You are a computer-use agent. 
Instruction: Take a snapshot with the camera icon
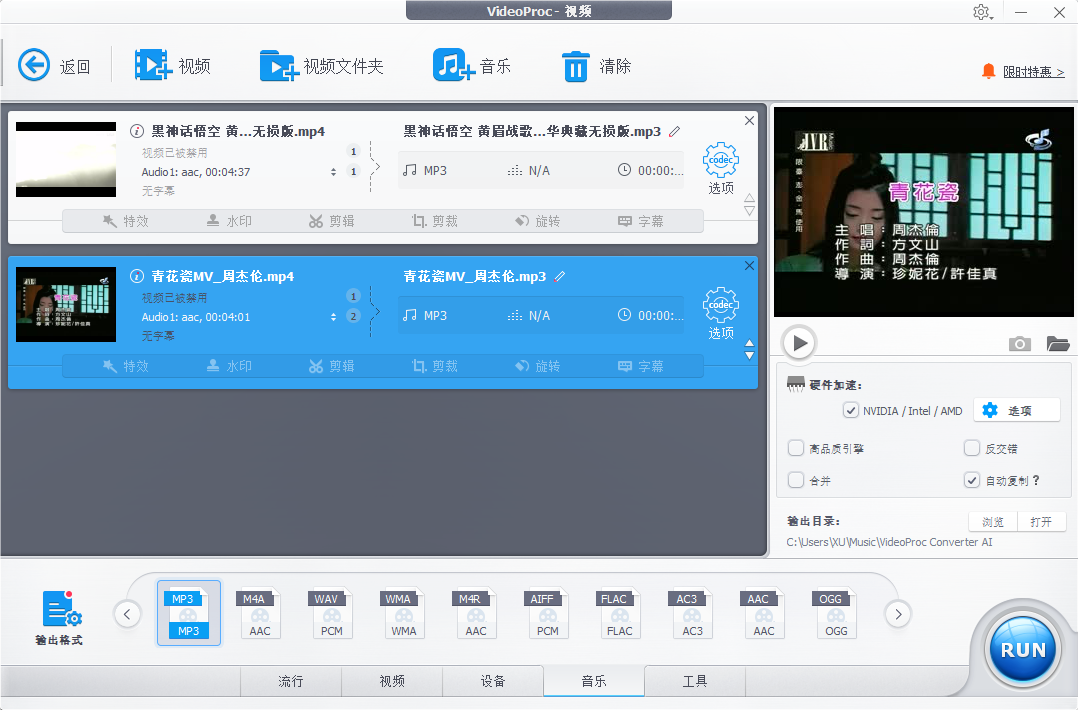pos(1019,343)
